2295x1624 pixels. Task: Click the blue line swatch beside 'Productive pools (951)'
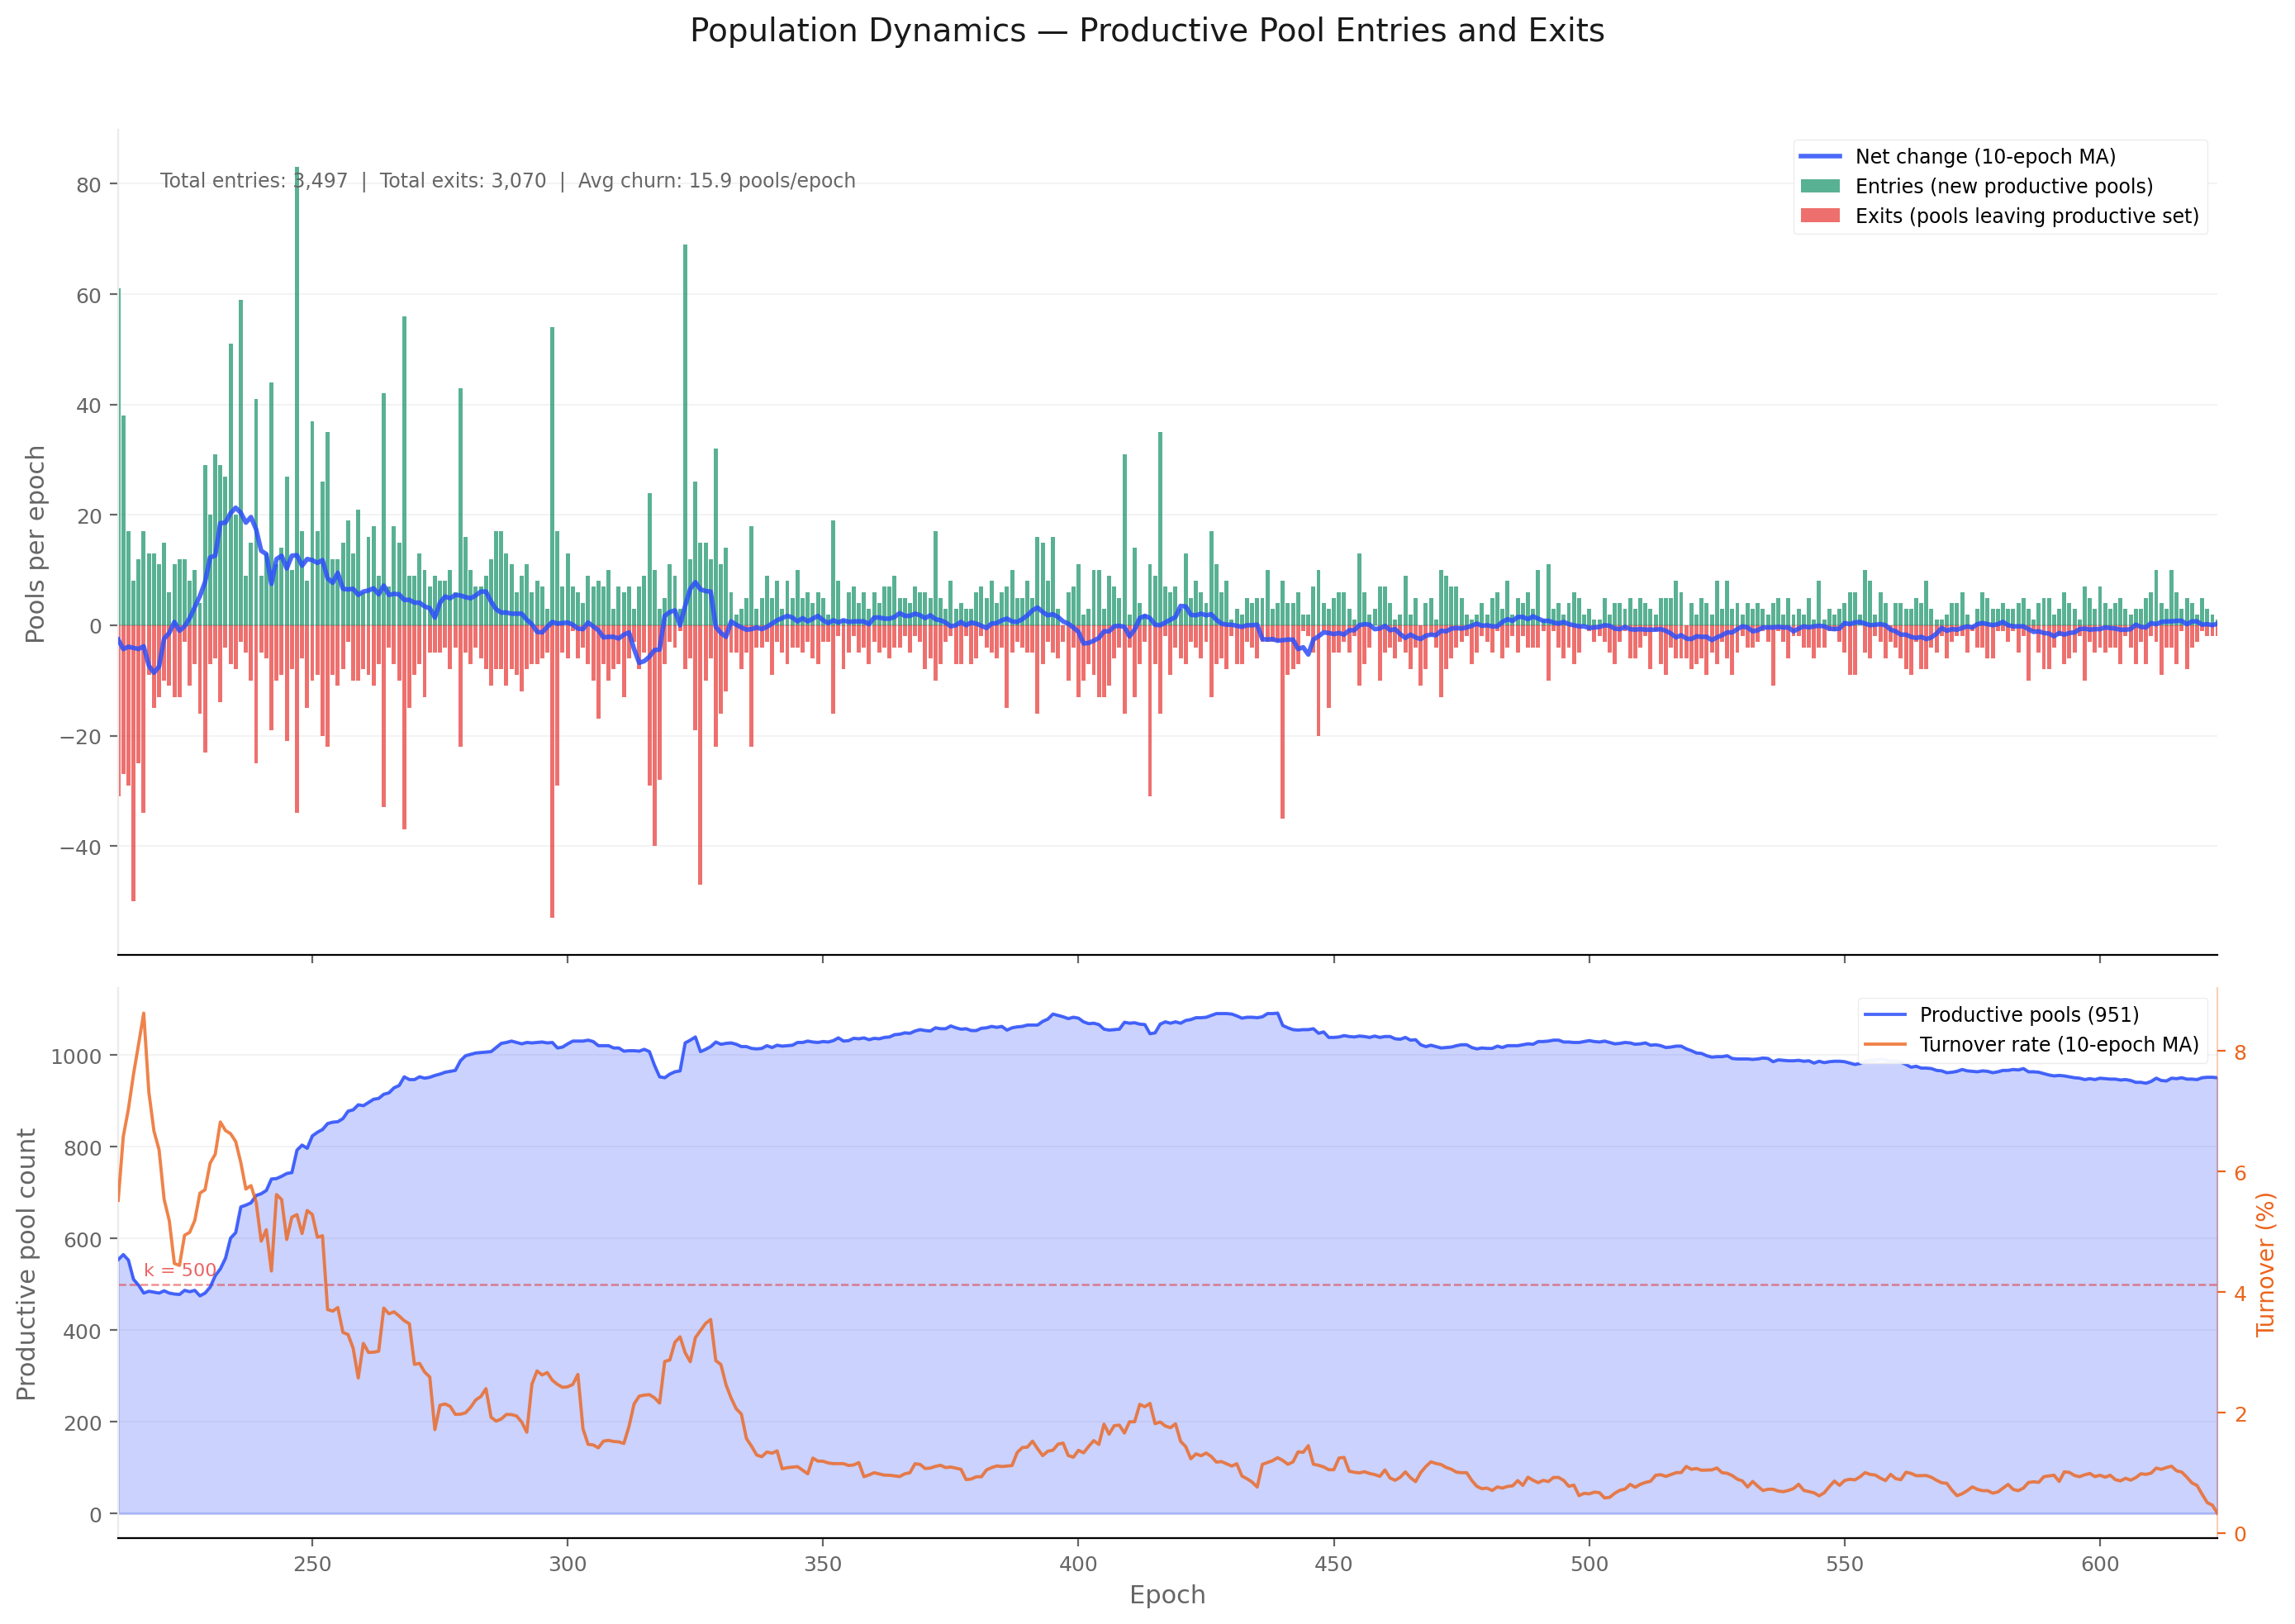[x=1885, y=1015]
